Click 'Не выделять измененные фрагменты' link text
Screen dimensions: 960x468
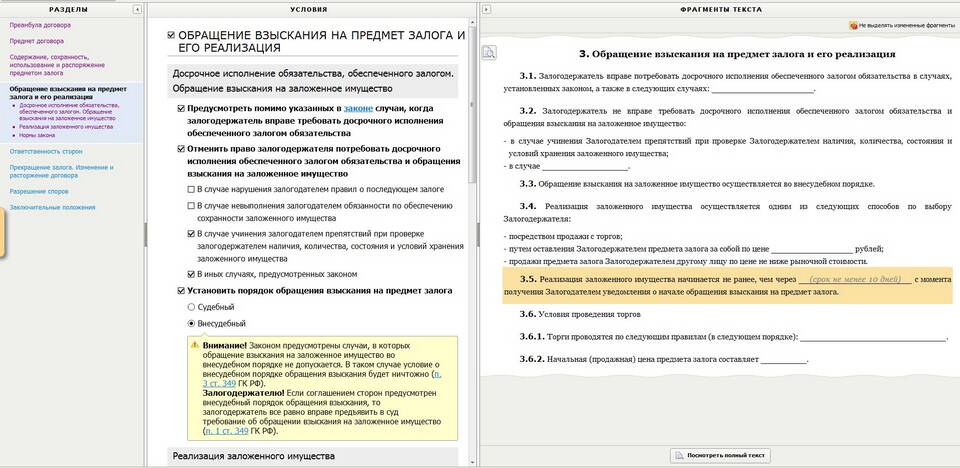[906, 26]
